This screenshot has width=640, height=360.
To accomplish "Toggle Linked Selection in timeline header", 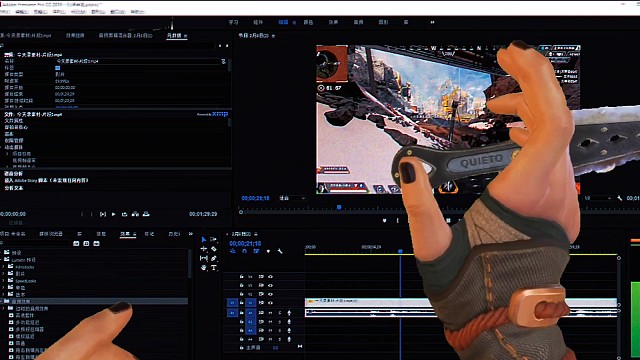I will [256, 251].
